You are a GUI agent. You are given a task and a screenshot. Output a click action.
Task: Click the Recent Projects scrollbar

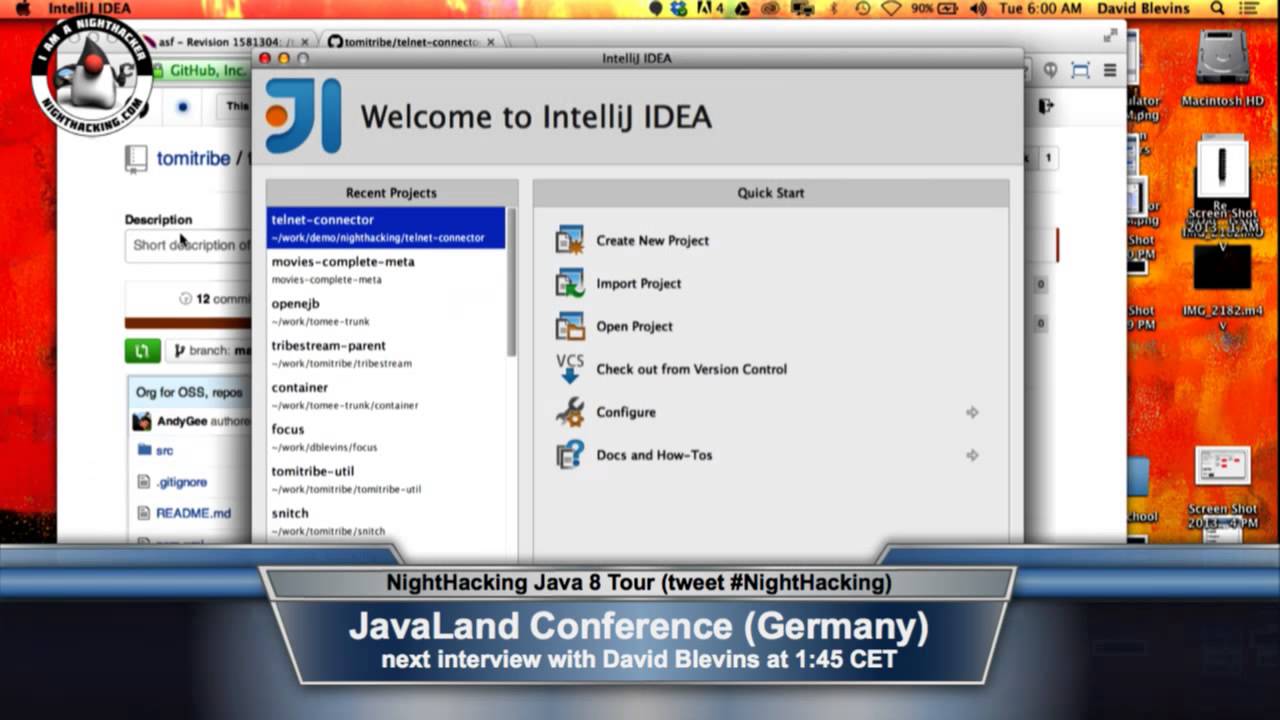coord(512,282)
